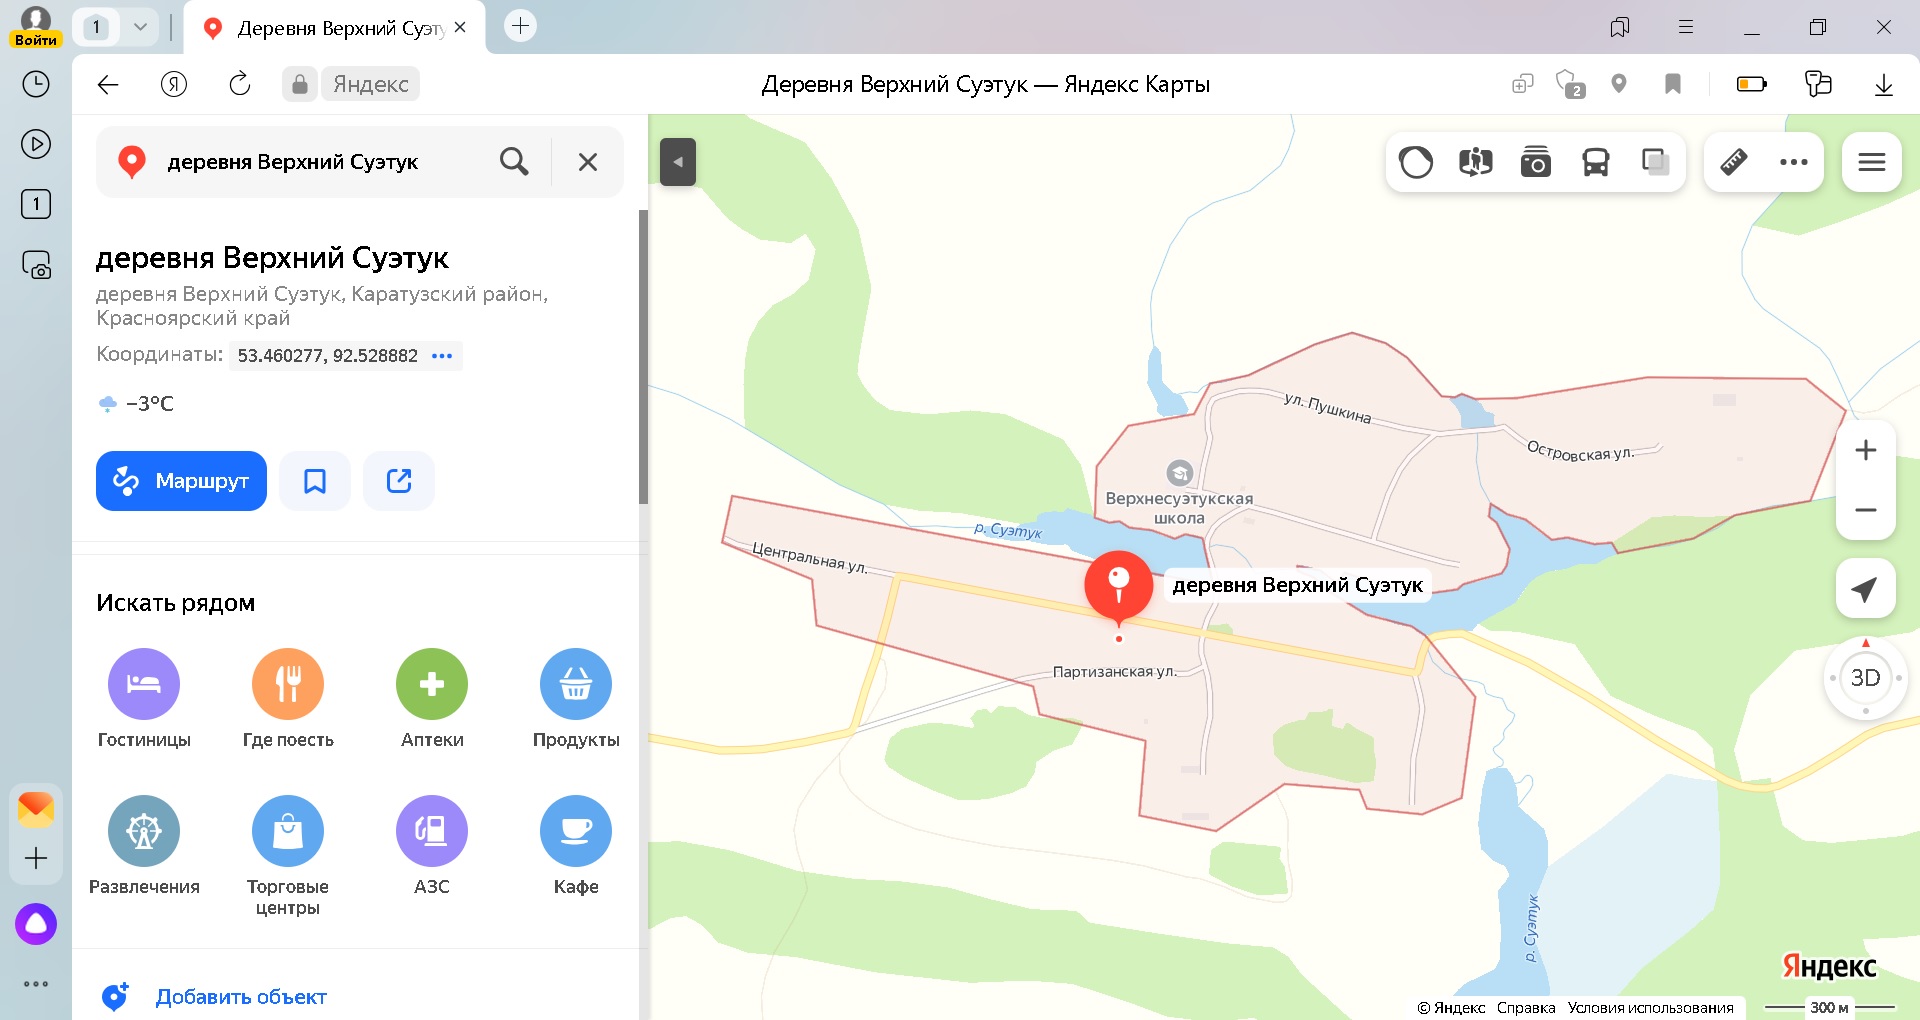Search nearby Развлечения
1920x1020 pixels.
coord(144,846)
